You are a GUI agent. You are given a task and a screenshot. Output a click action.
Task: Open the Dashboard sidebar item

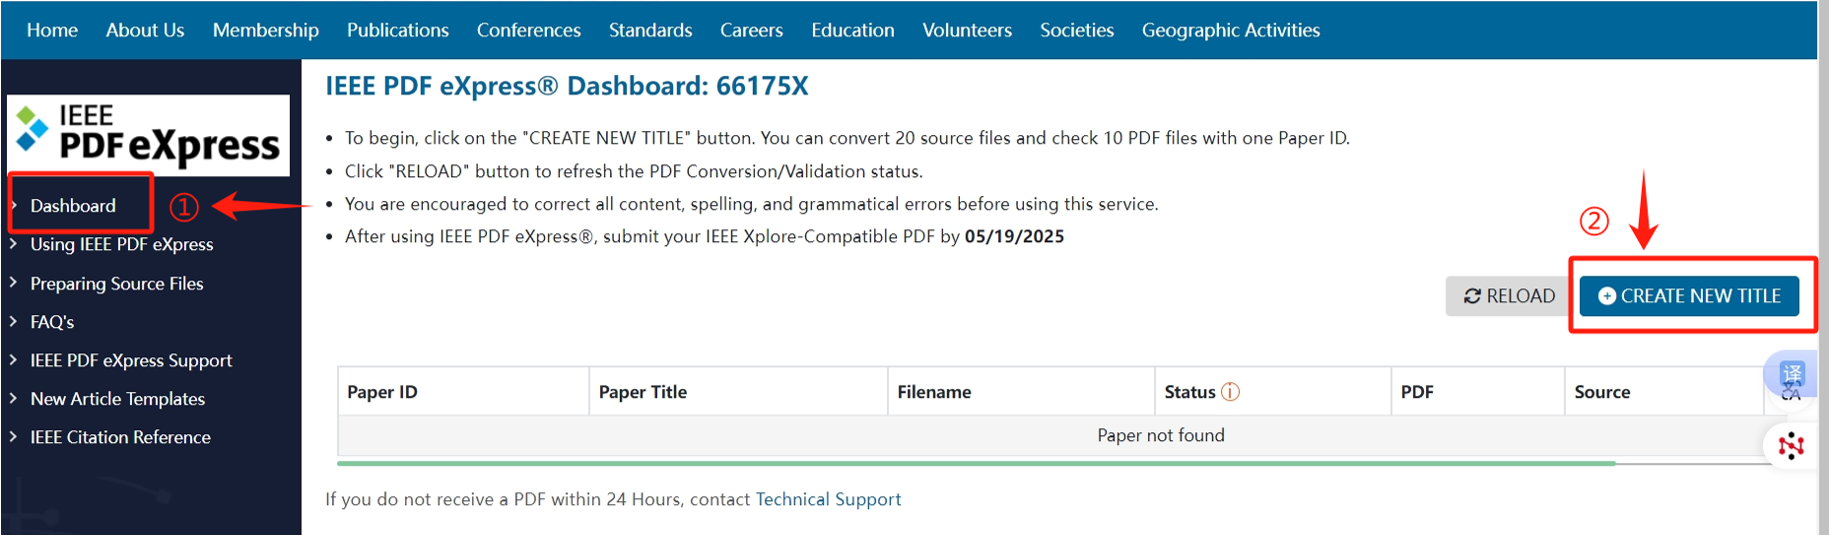(x=73, y=206)
